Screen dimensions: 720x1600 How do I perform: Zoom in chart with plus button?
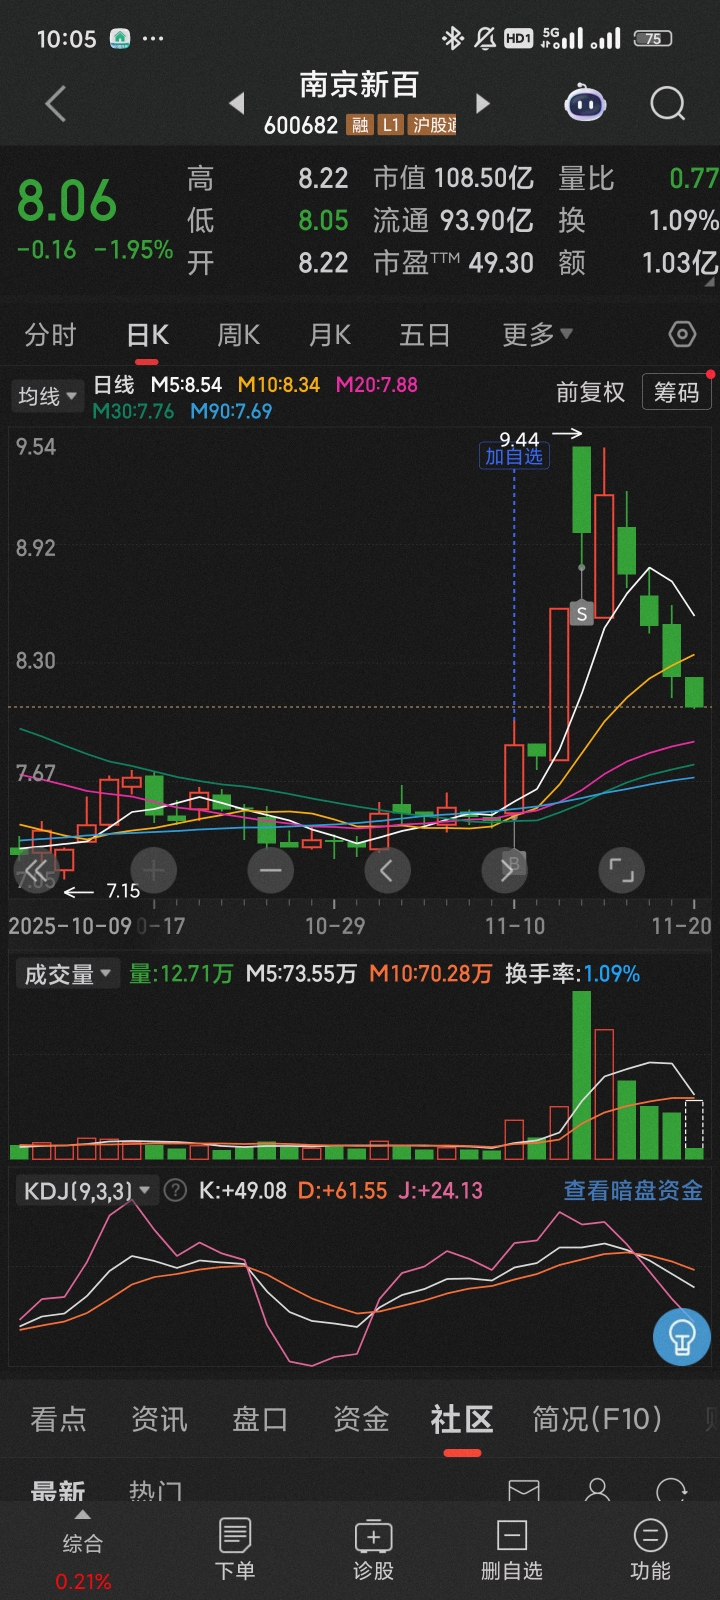coord(154,871)
